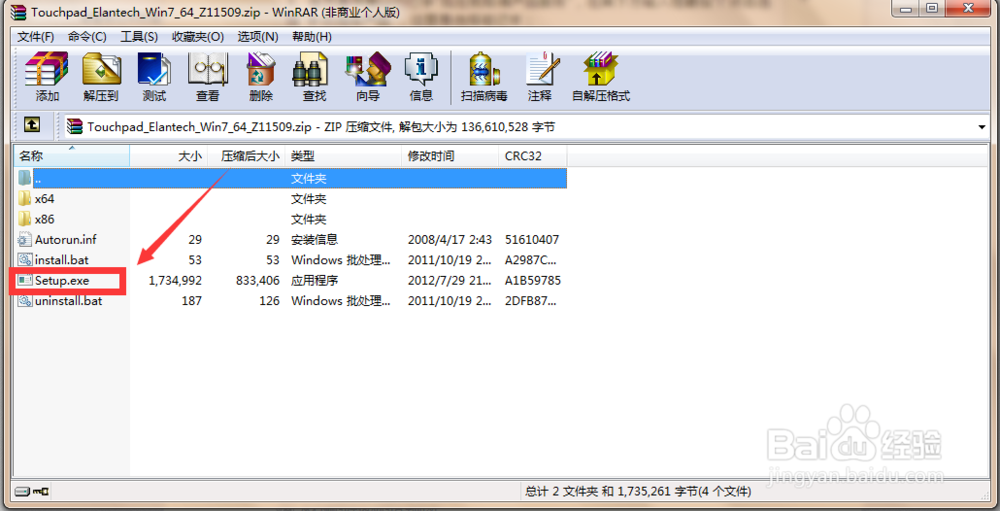Go up one folder level button
The height and width of the screenshot is (511, 1000).
point(32,126)
